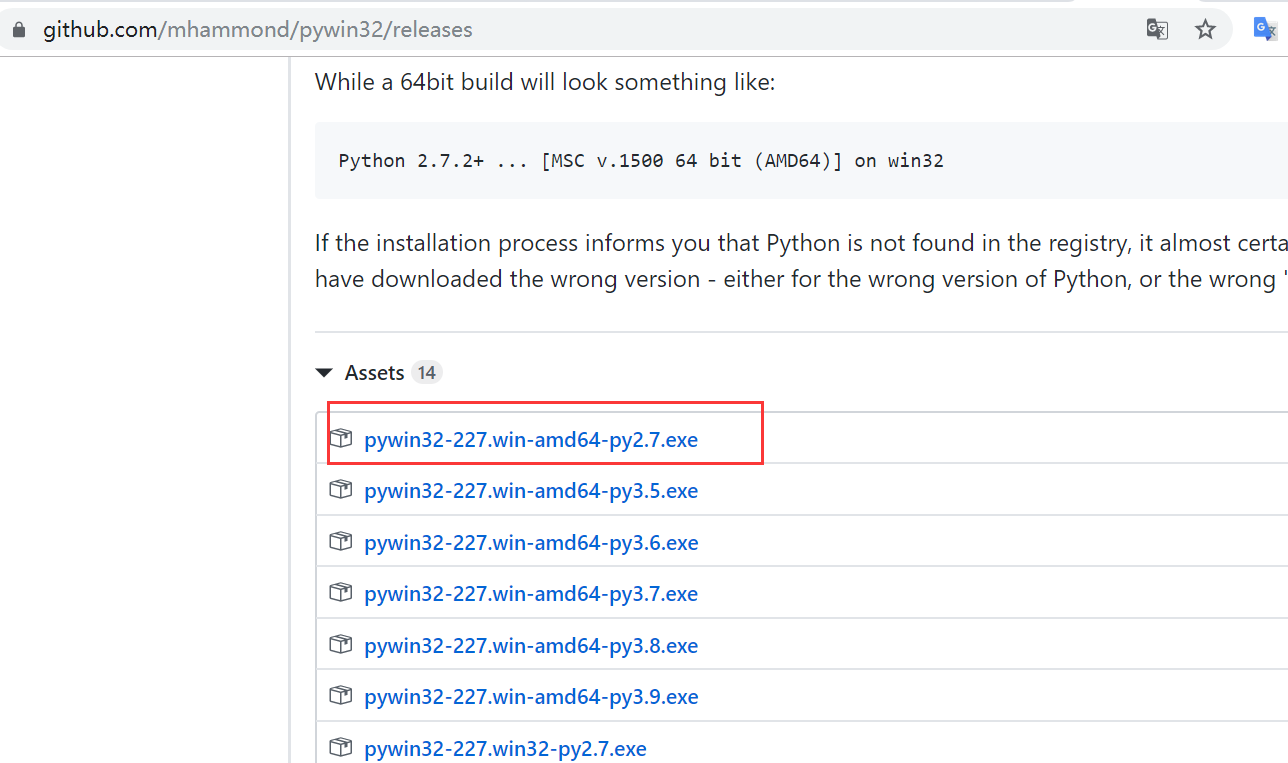
Task: Click package icon beside py3.7 amd64 file
Action: (x=341, y=593)
